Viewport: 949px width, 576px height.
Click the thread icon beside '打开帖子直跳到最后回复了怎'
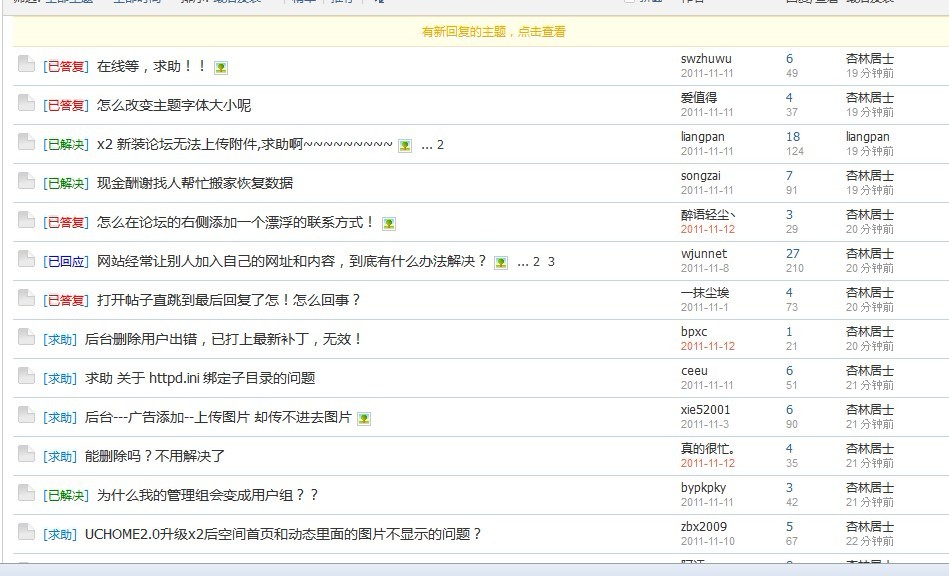[x=26, y=298]
